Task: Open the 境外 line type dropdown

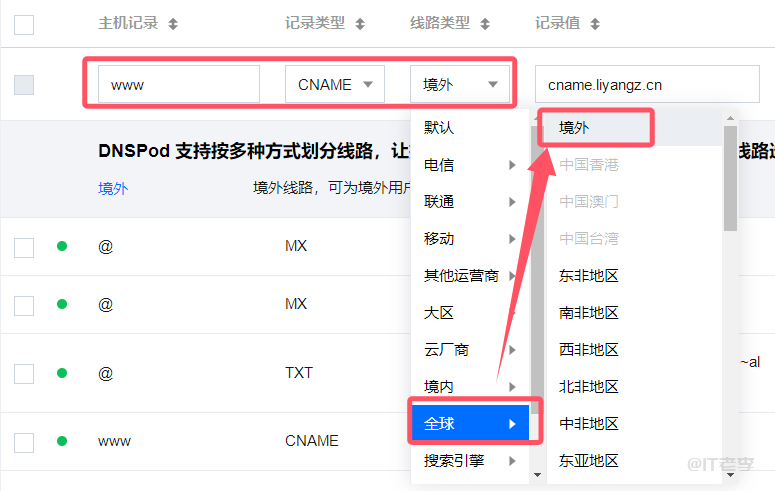Action: tap(460, 85)
